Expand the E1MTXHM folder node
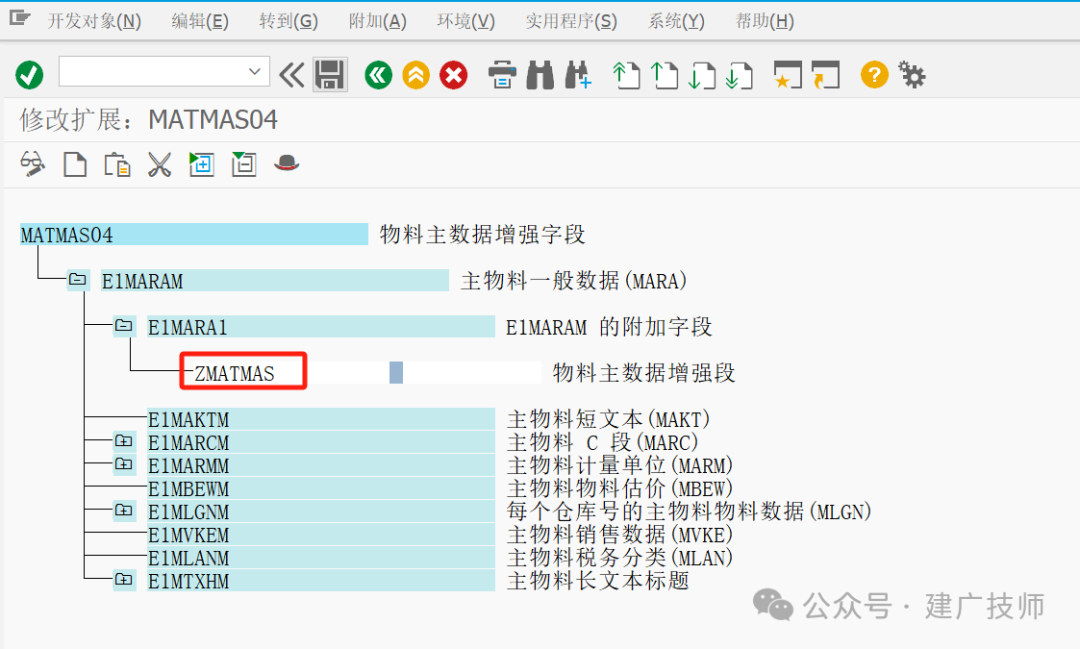Screen dimensions: 1080x649 (x=123, y=580)
